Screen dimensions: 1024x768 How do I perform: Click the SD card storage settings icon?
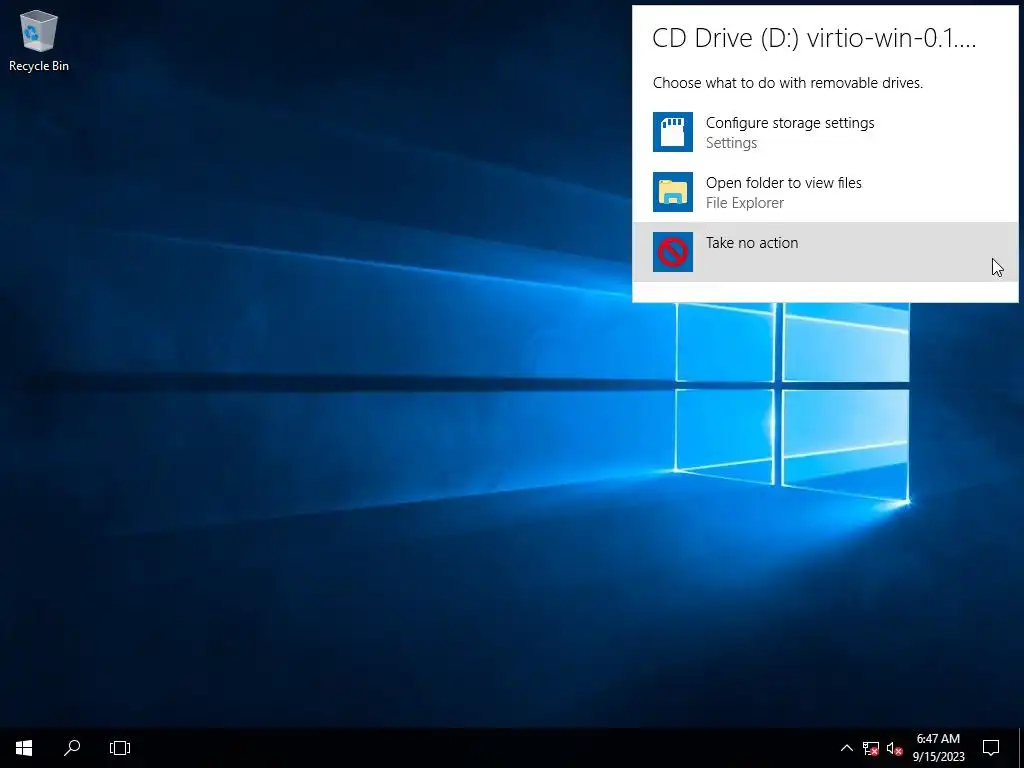pos(673,132)
